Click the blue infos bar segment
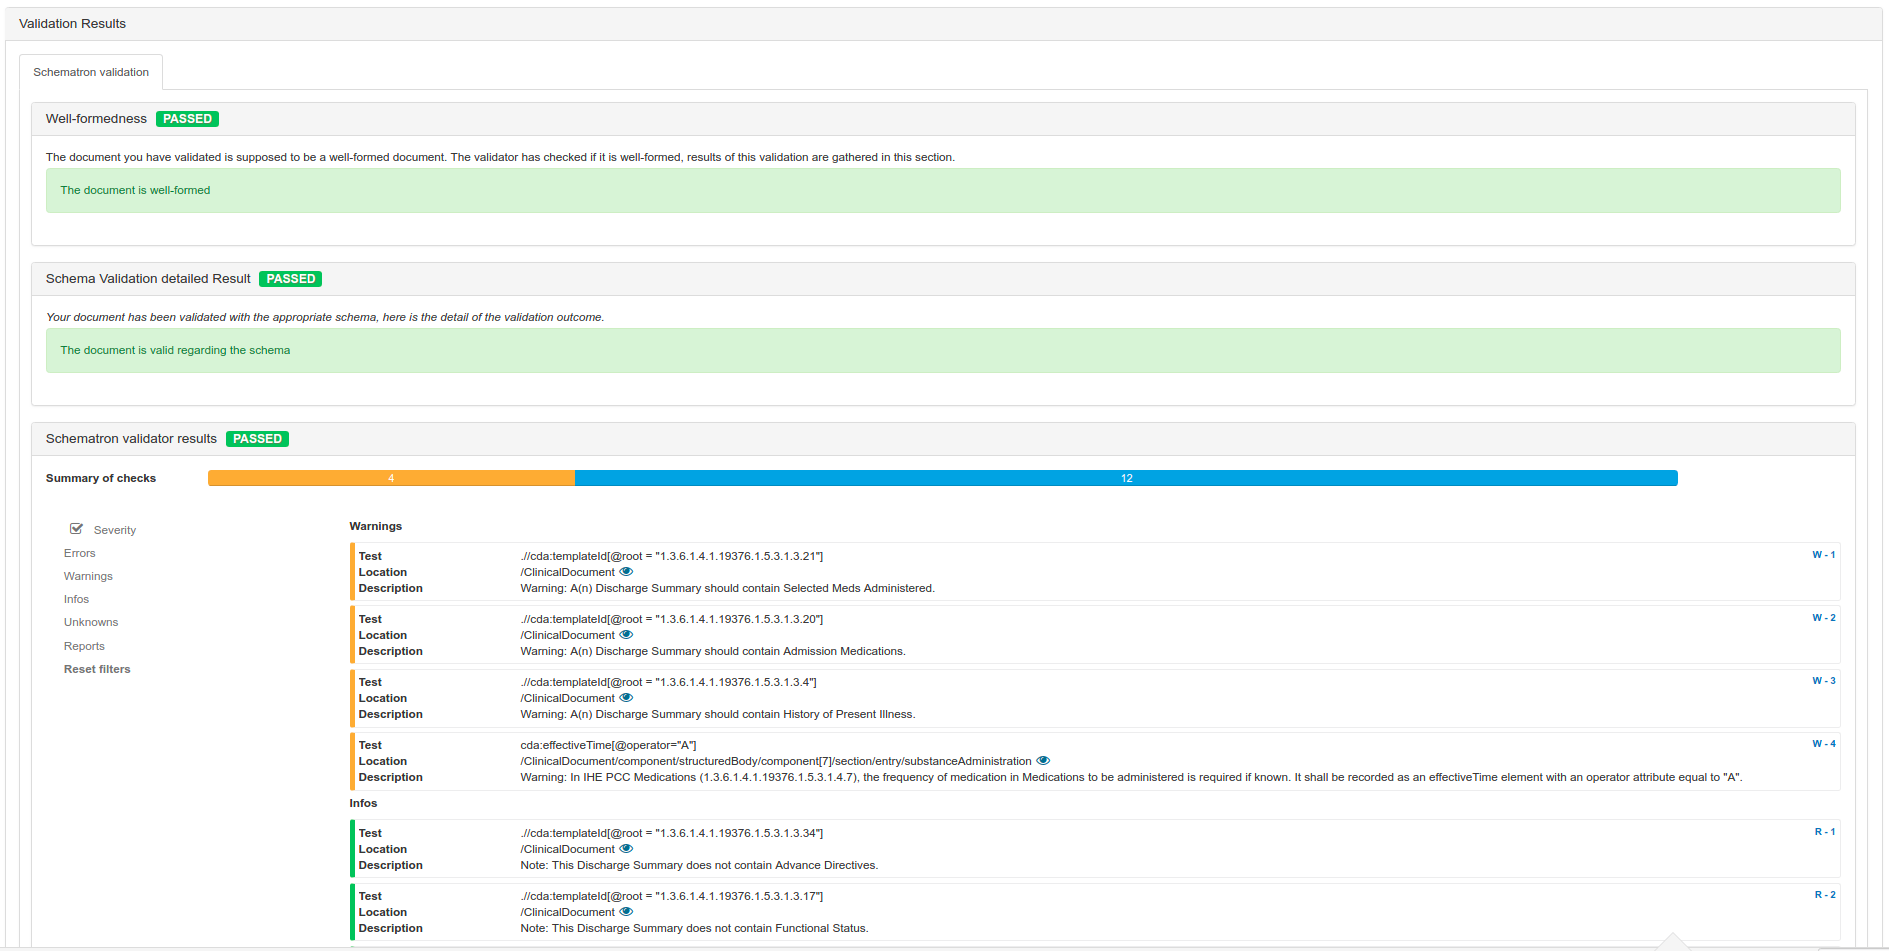This screenshot has height=951, width=1889. click(1126, 478)
